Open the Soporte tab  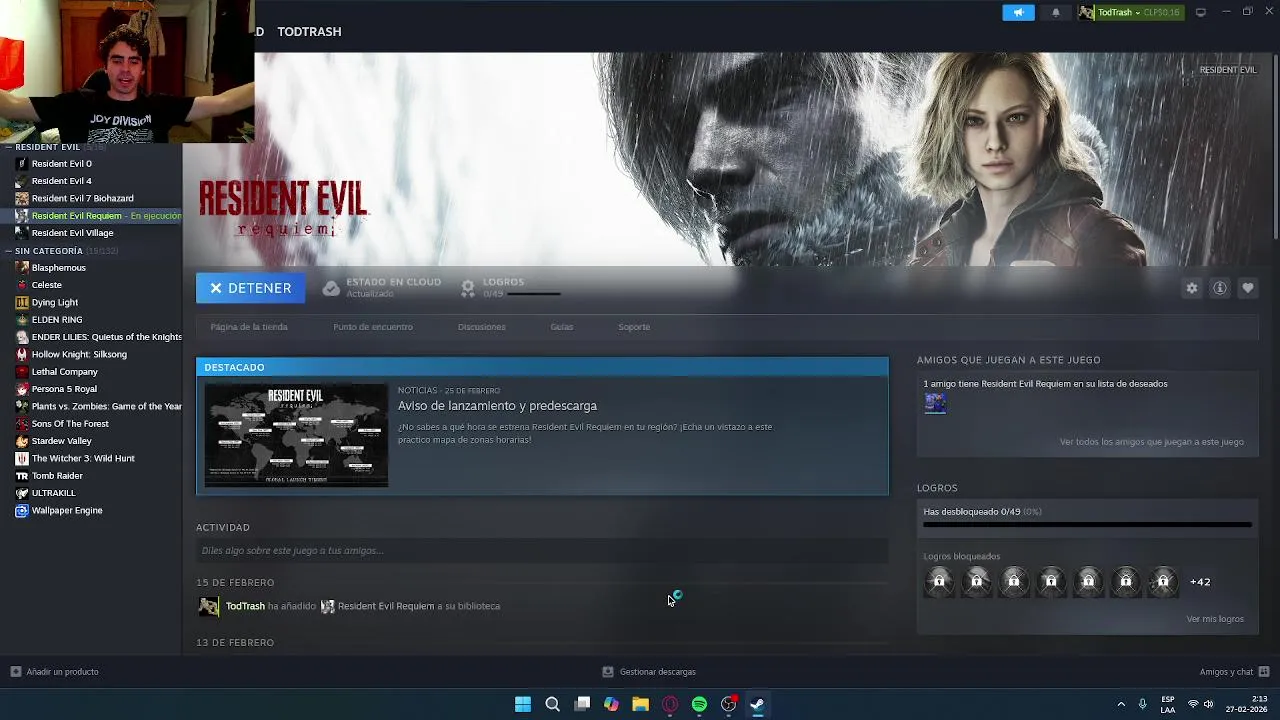(x=634, y=327)
